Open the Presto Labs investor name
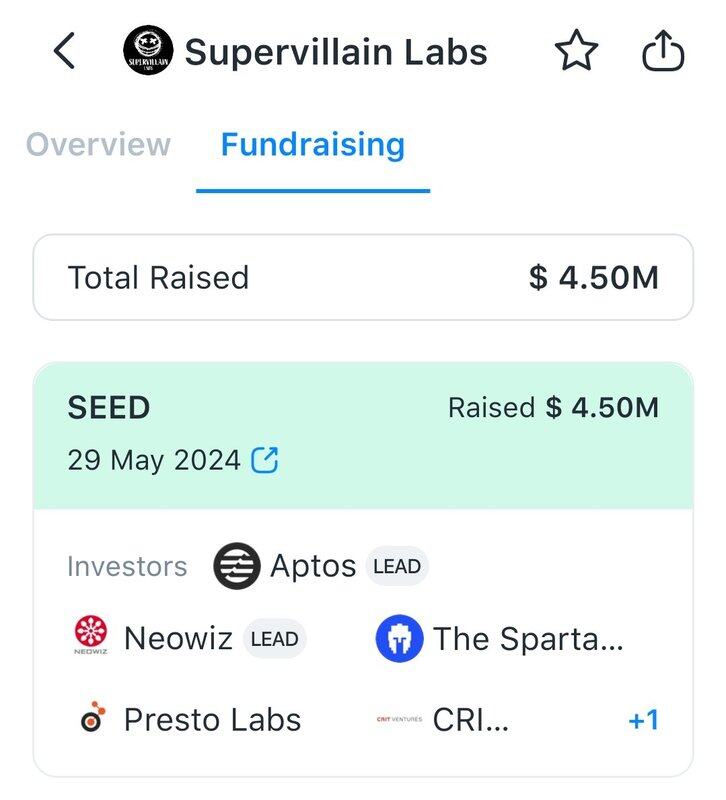Viewport: 726px width, 800px height. (x=212, y=720)
